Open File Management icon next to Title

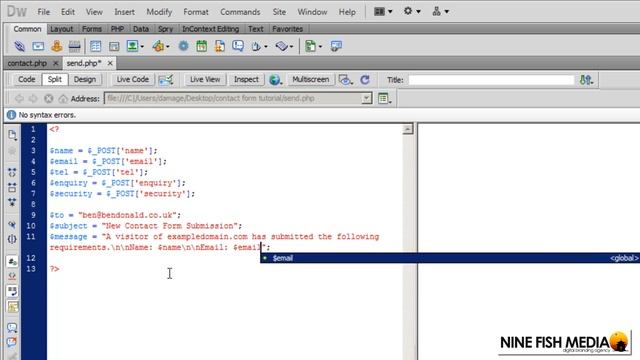586,80
